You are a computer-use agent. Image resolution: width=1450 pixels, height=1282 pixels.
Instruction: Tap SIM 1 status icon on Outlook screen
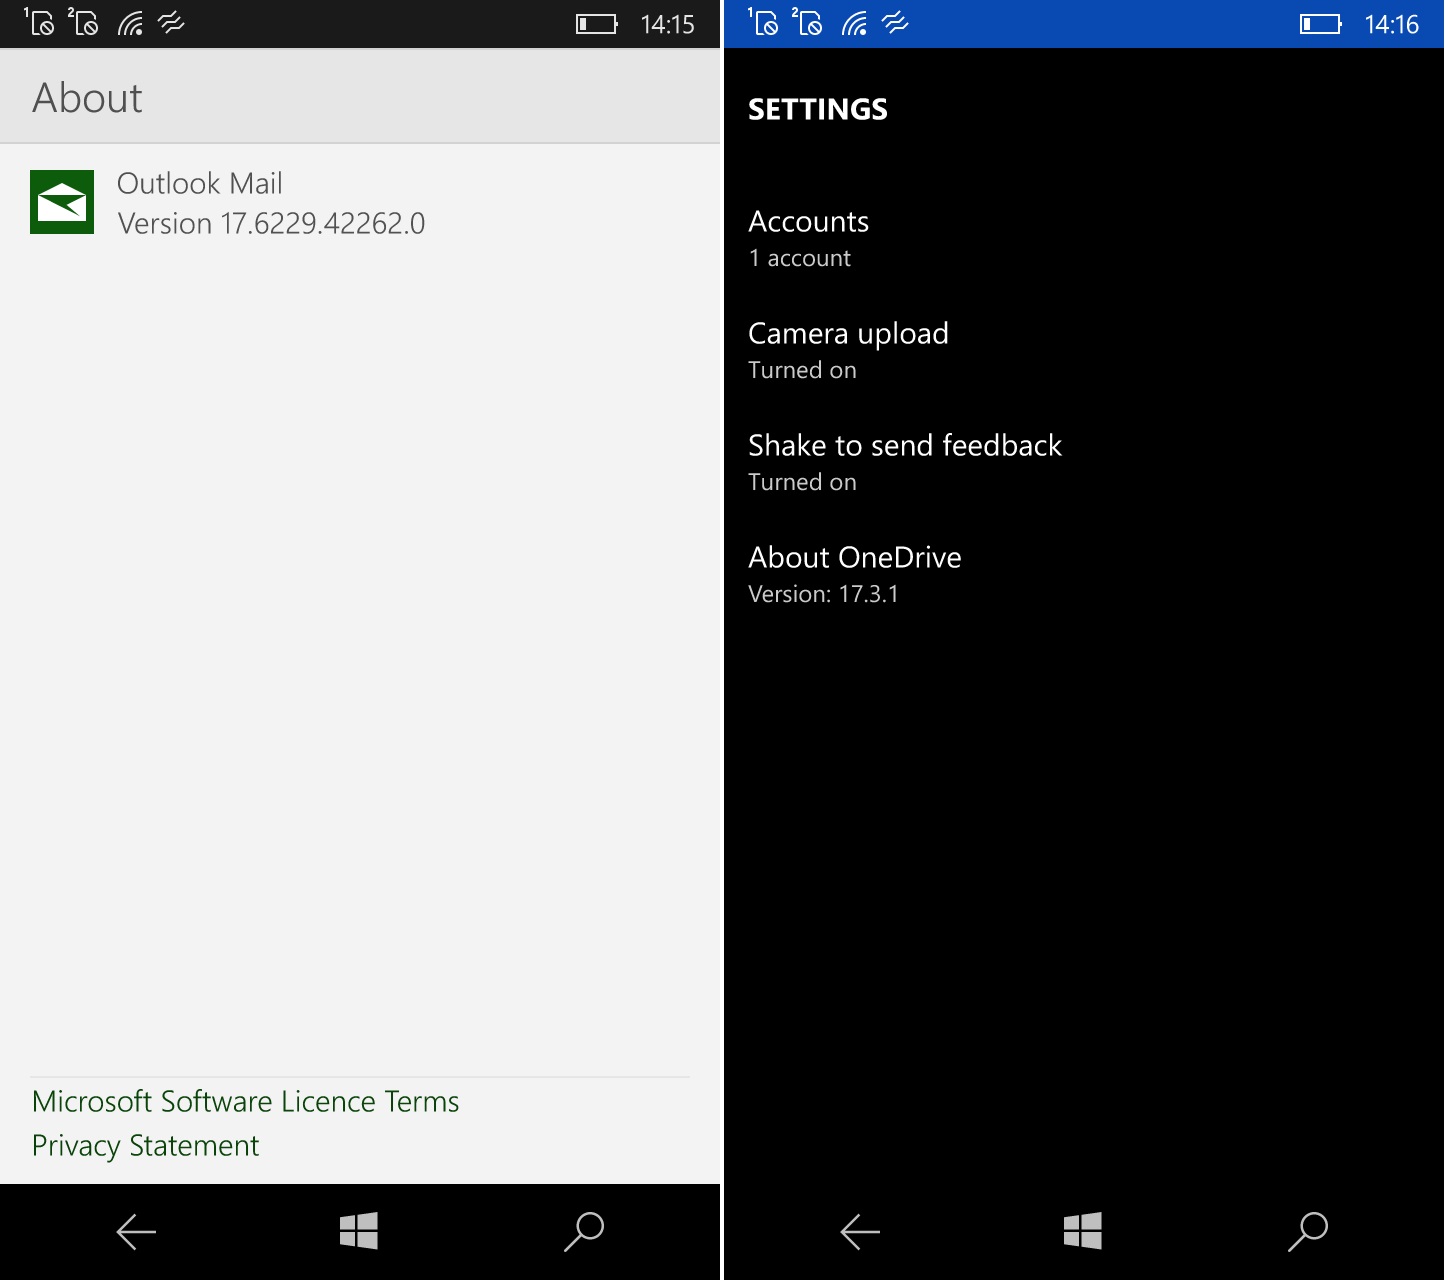[39, 22]
